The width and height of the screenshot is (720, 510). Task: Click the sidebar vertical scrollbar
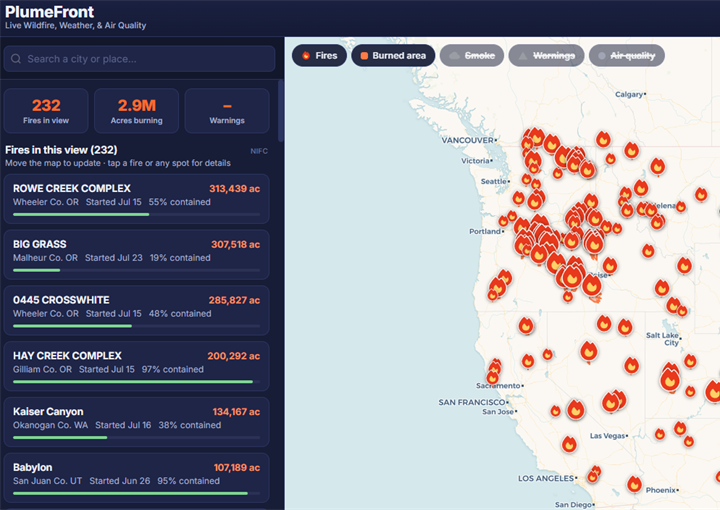click(281, 111)
